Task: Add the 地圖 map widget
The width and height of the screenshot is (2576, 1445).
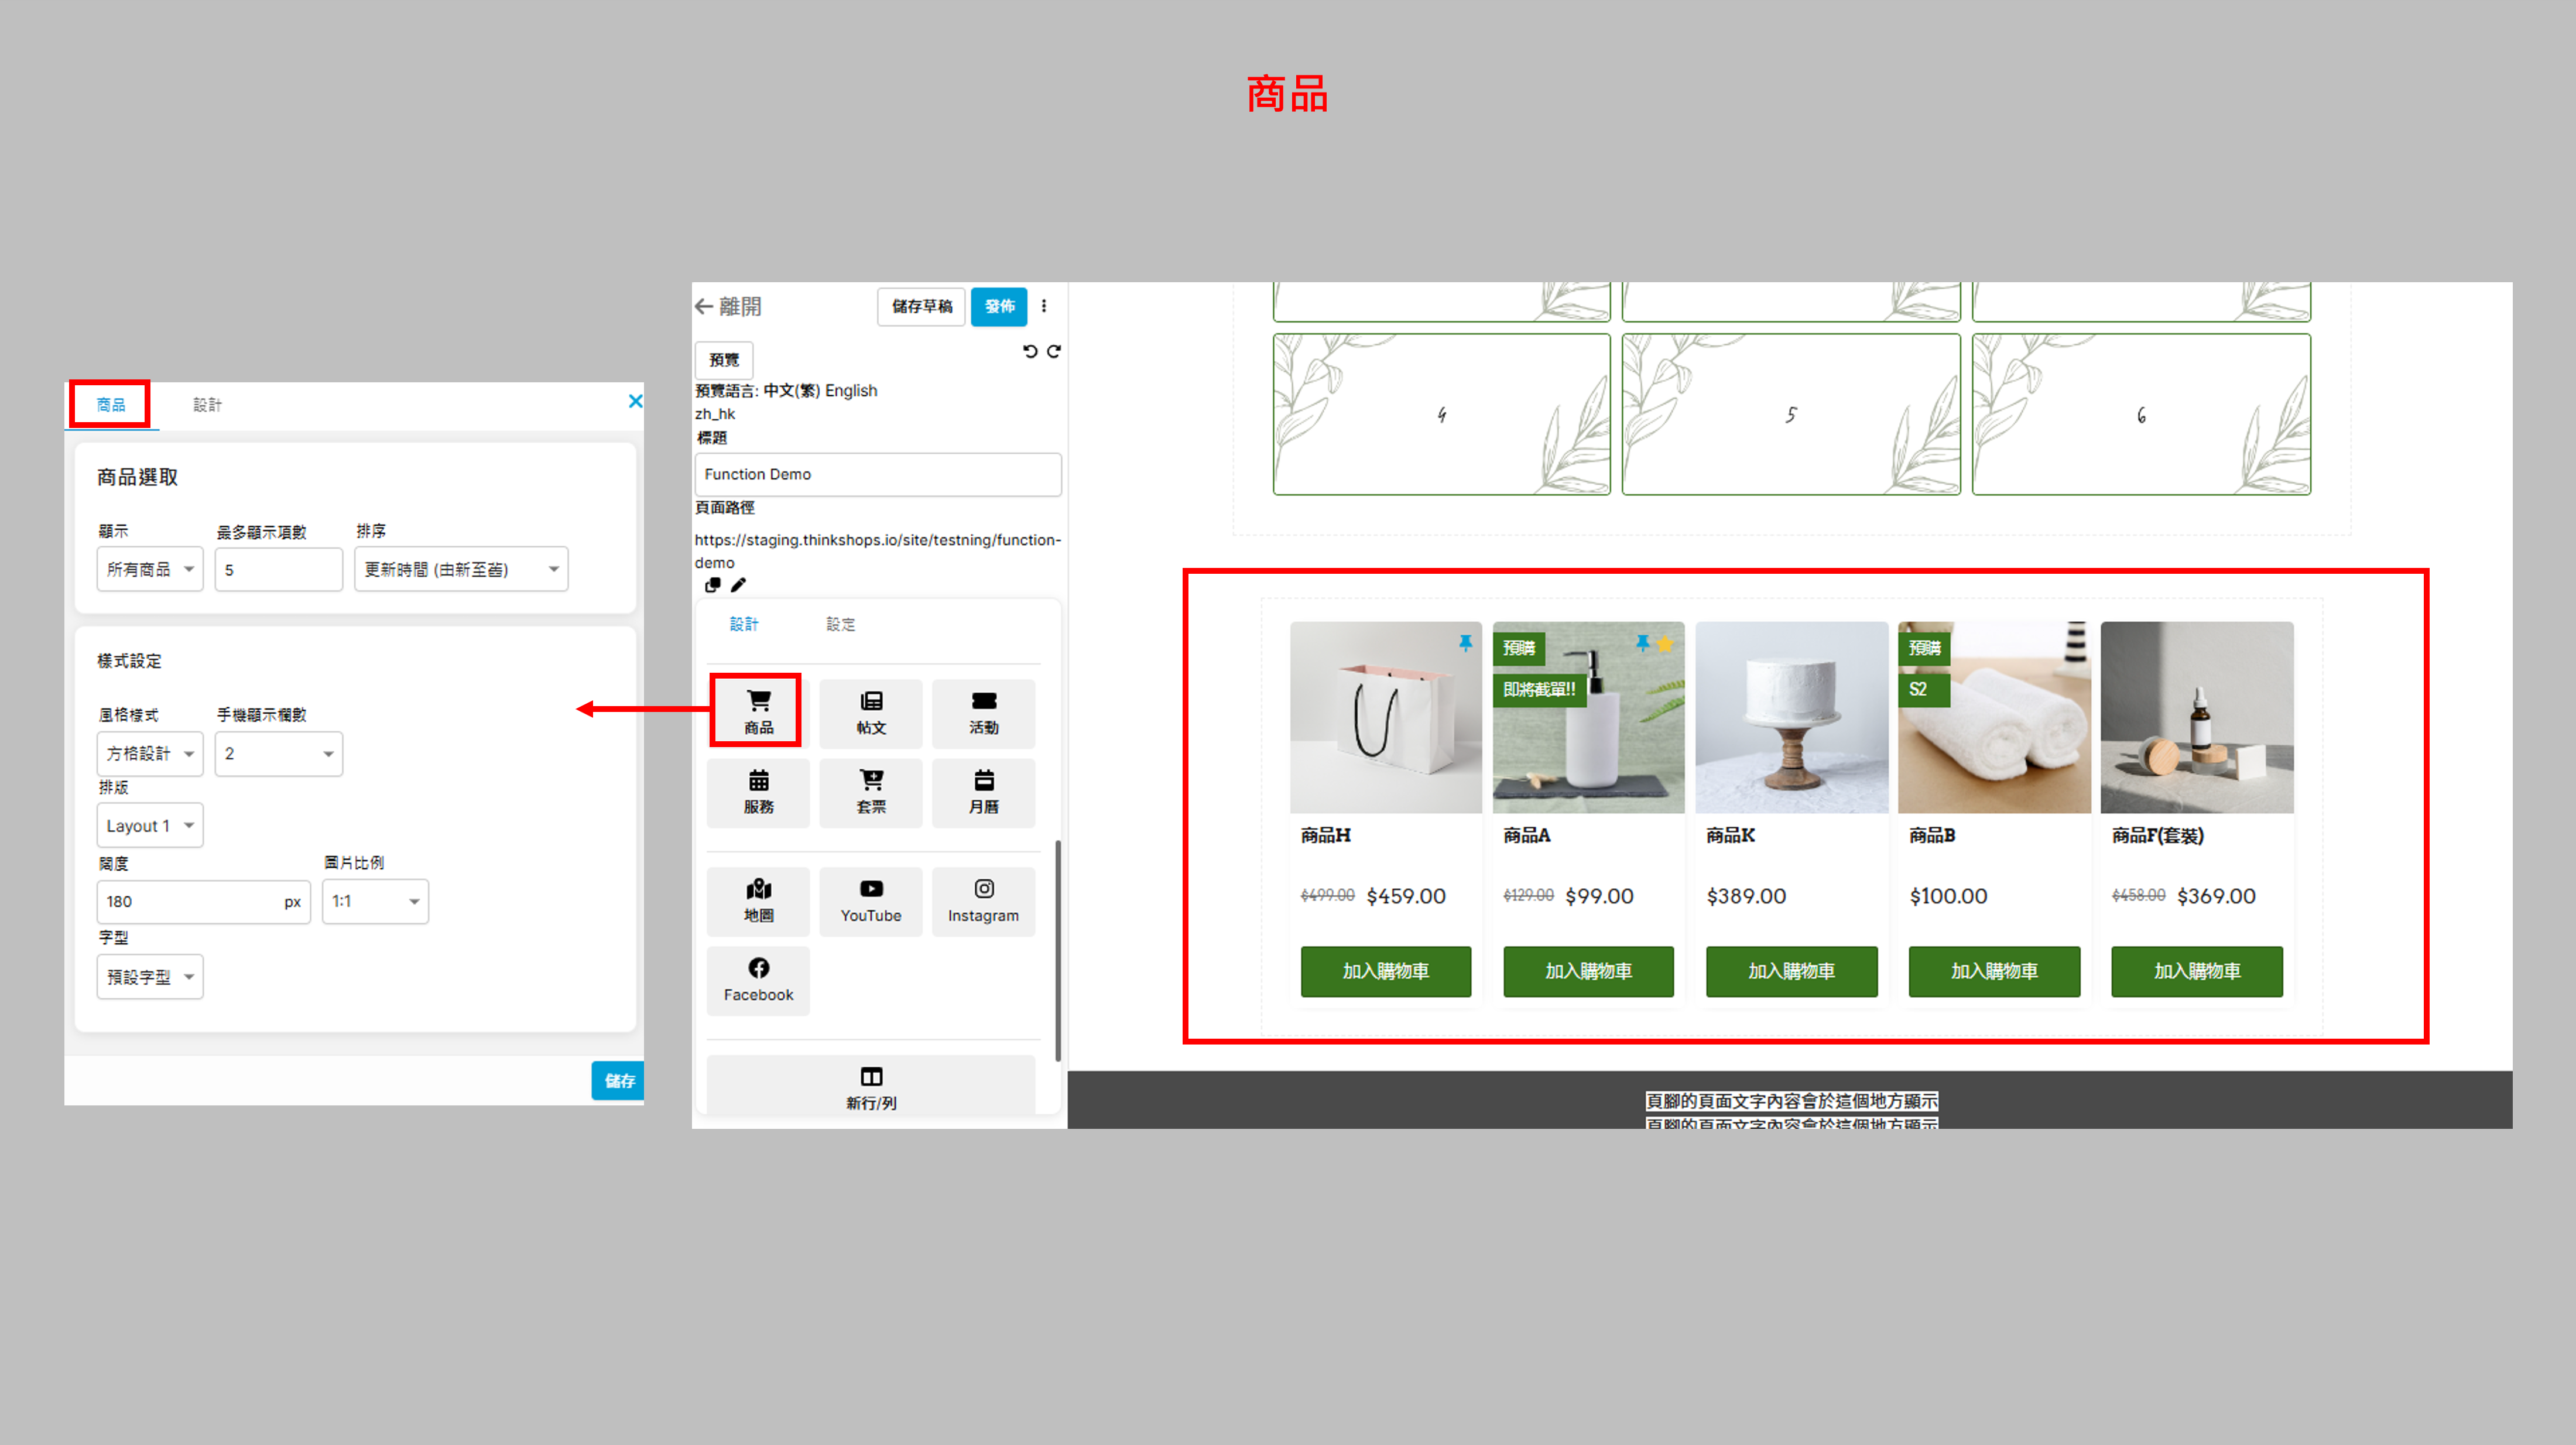Action: point(758,900)
